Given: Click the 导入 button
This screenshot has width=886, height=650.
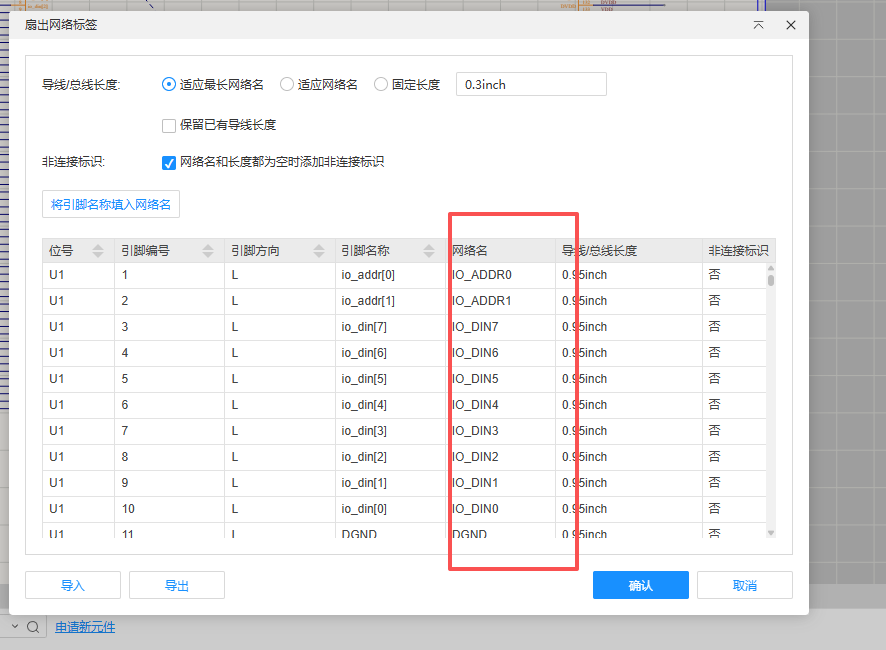Looking at the screenshot, I should click(73, 585).
